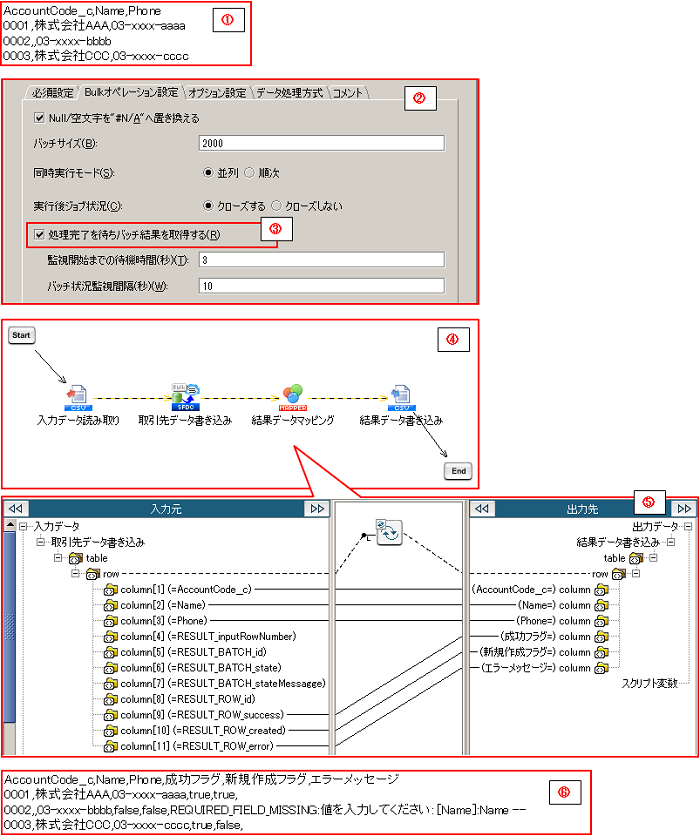Open the データ処理方式 tab
Image resolution: width=700 pixels, height=836 pixels.
289,93
